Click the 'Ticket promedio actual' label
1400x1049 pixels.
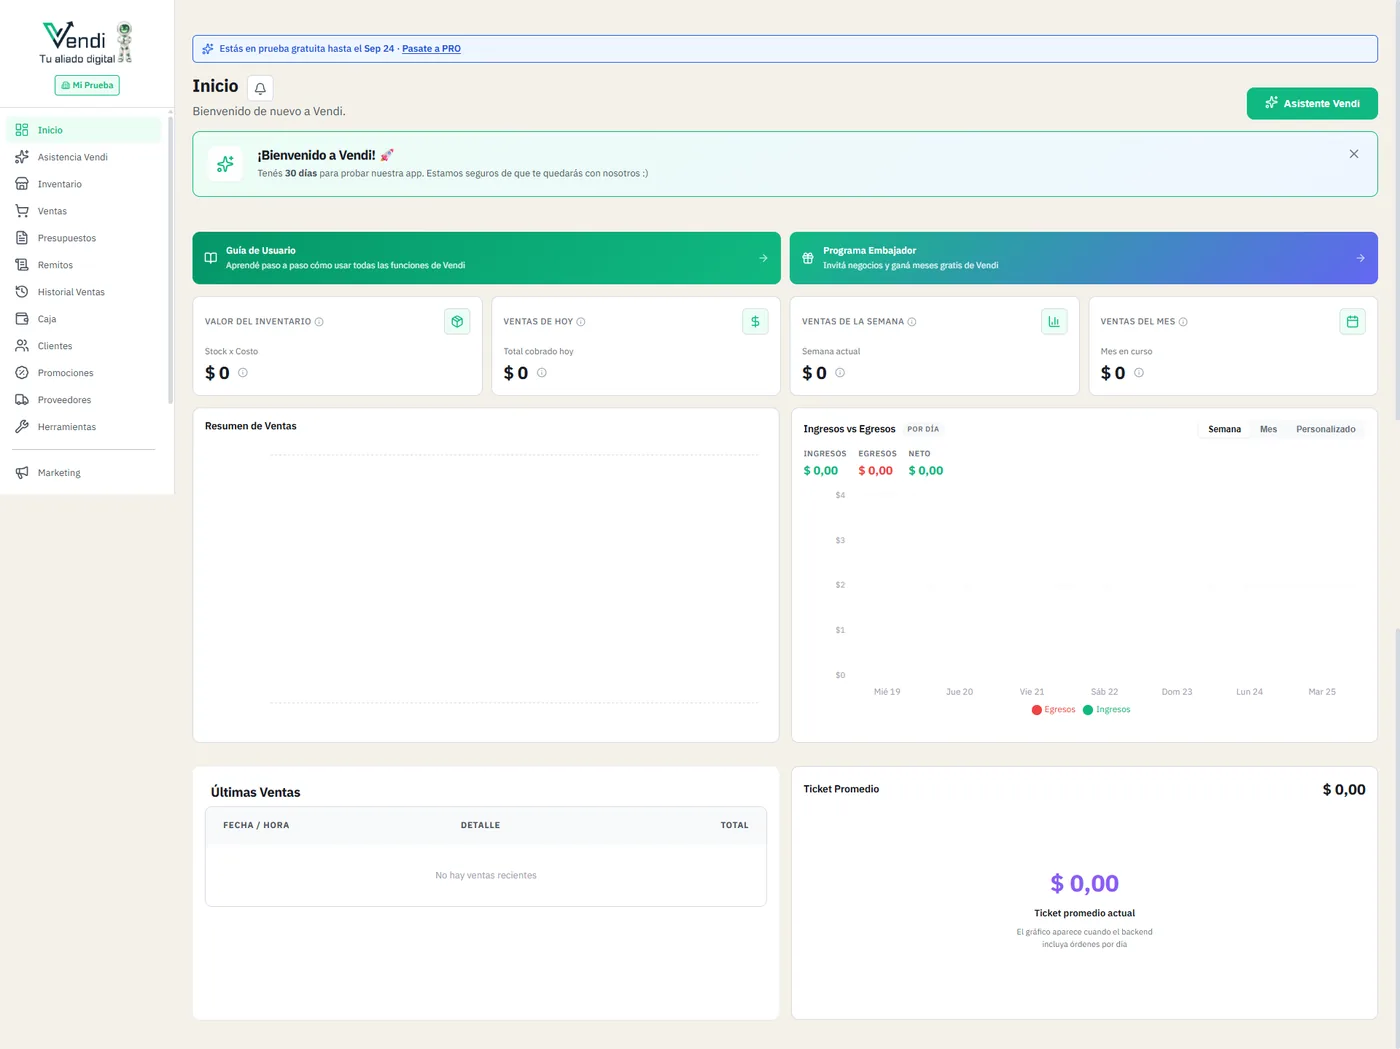(1084, 913)
